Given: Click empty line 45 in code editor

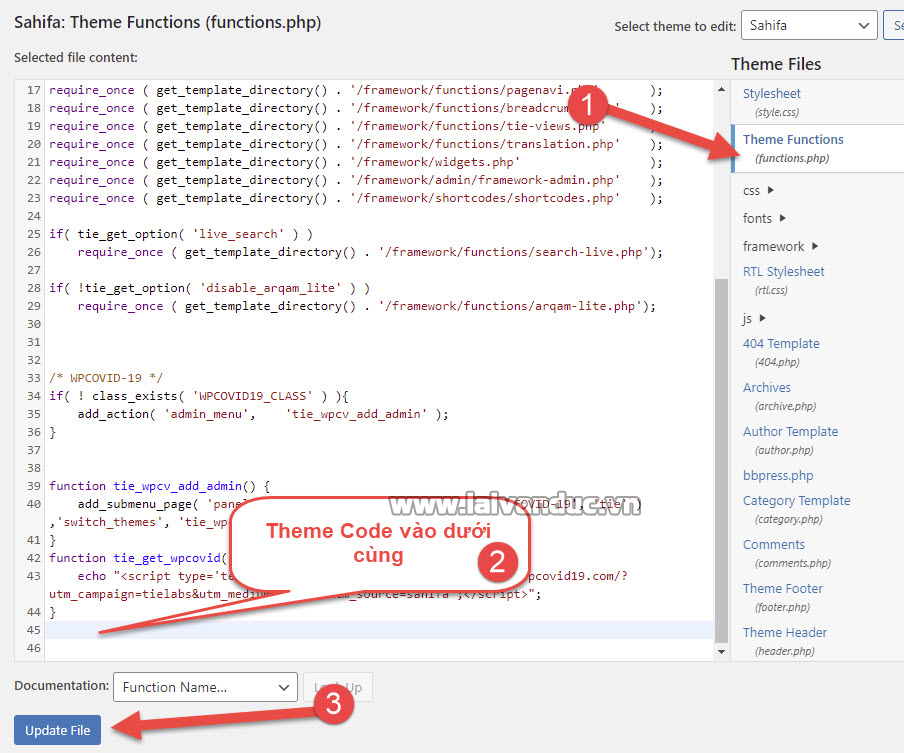Looking at the screenshot, I should [380, 630].
